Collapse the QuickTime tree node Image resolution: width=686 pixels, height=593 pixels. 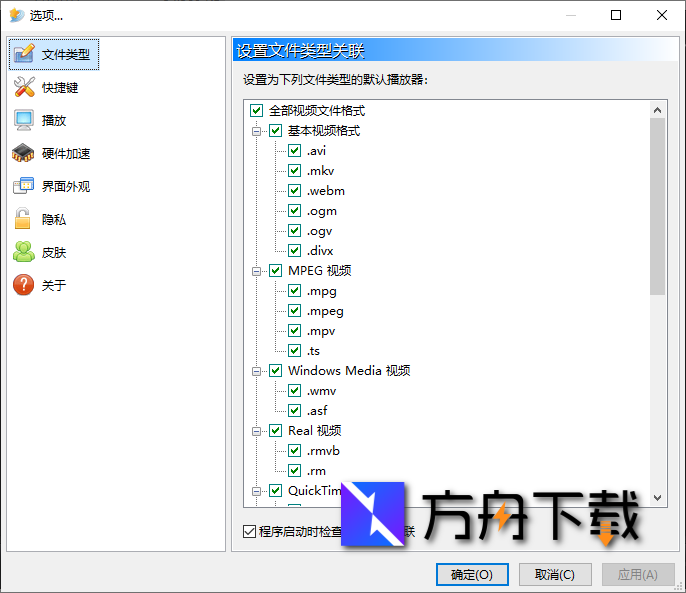pyautogui.click(x=256, y=491)
